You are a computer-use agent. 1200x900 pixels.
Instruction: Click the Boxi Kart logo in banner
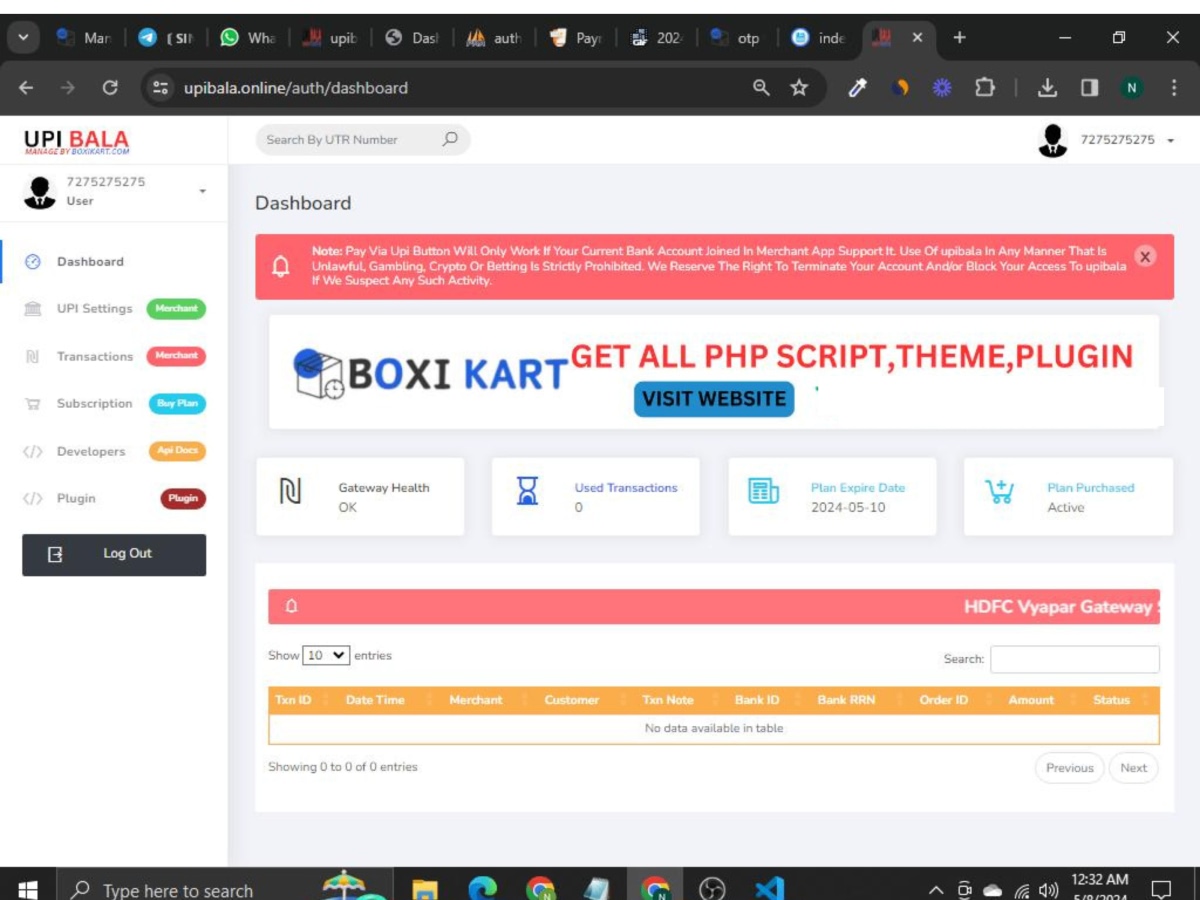(431, 374)
